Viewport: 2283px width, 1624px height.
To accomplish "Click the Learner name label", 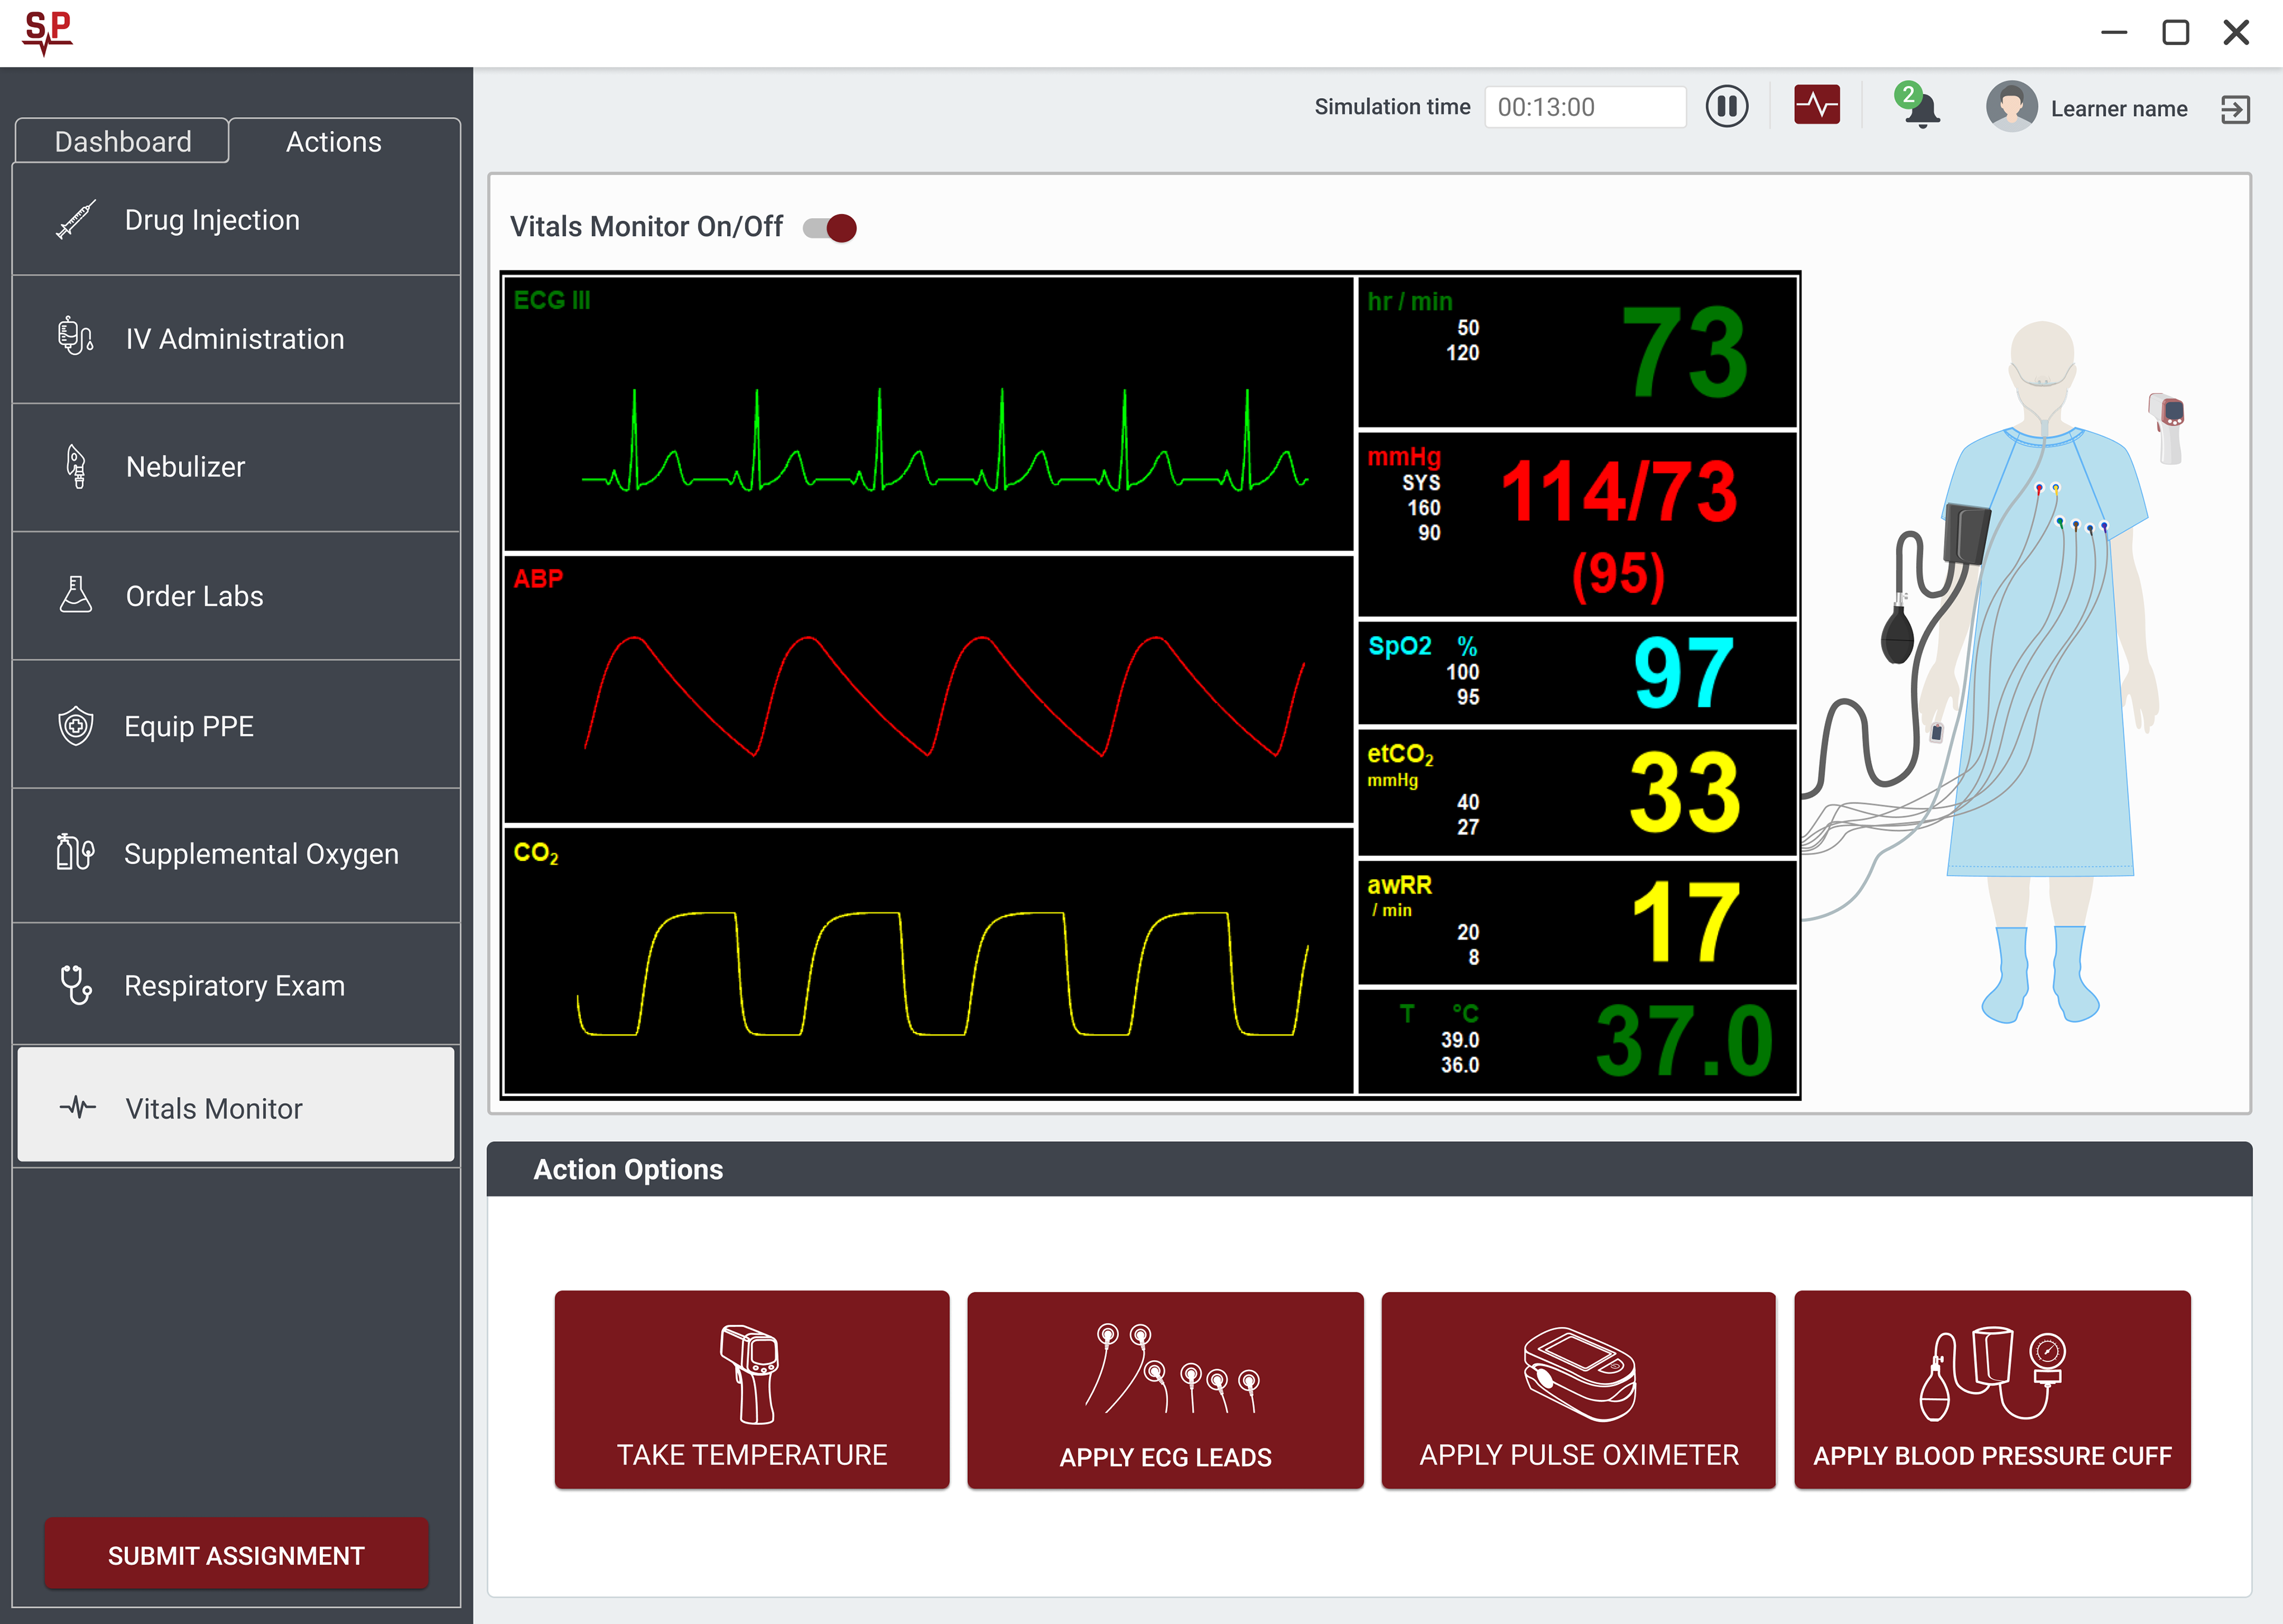I will (x=2118, y=108).
